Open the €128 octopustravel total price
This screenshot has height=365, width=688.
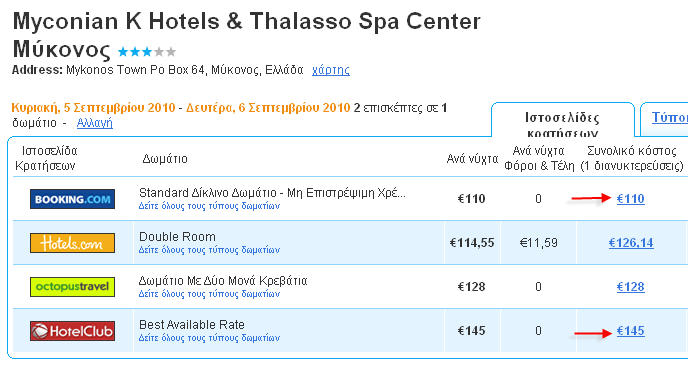tap(631, 286)
